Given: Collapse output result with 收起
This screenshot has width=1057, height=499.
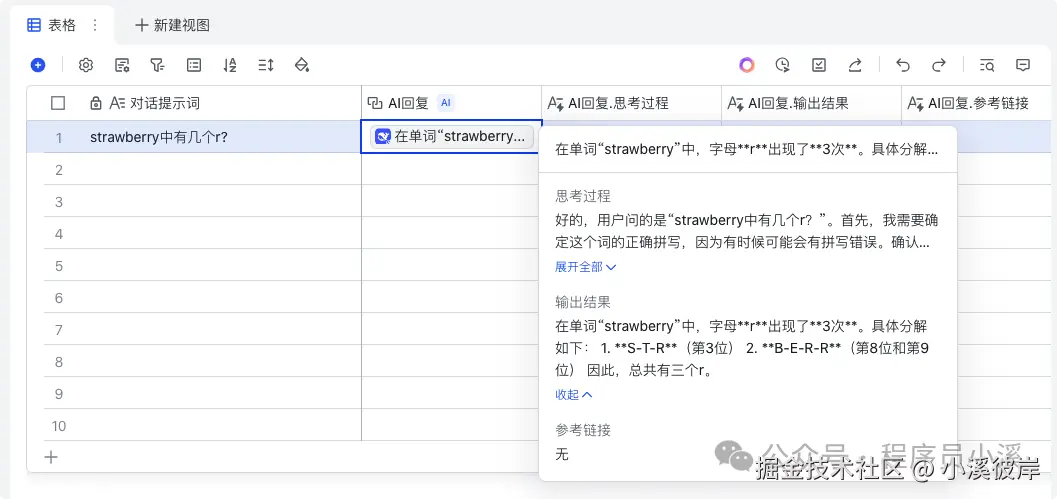Looking at the screenshot, I should click(573, 395).
